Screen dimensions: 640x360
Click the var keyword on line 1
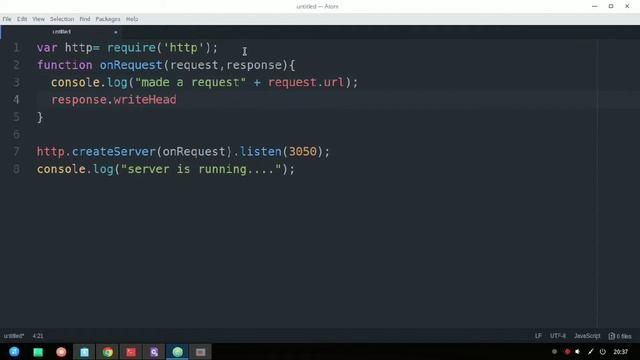point(47,48)
